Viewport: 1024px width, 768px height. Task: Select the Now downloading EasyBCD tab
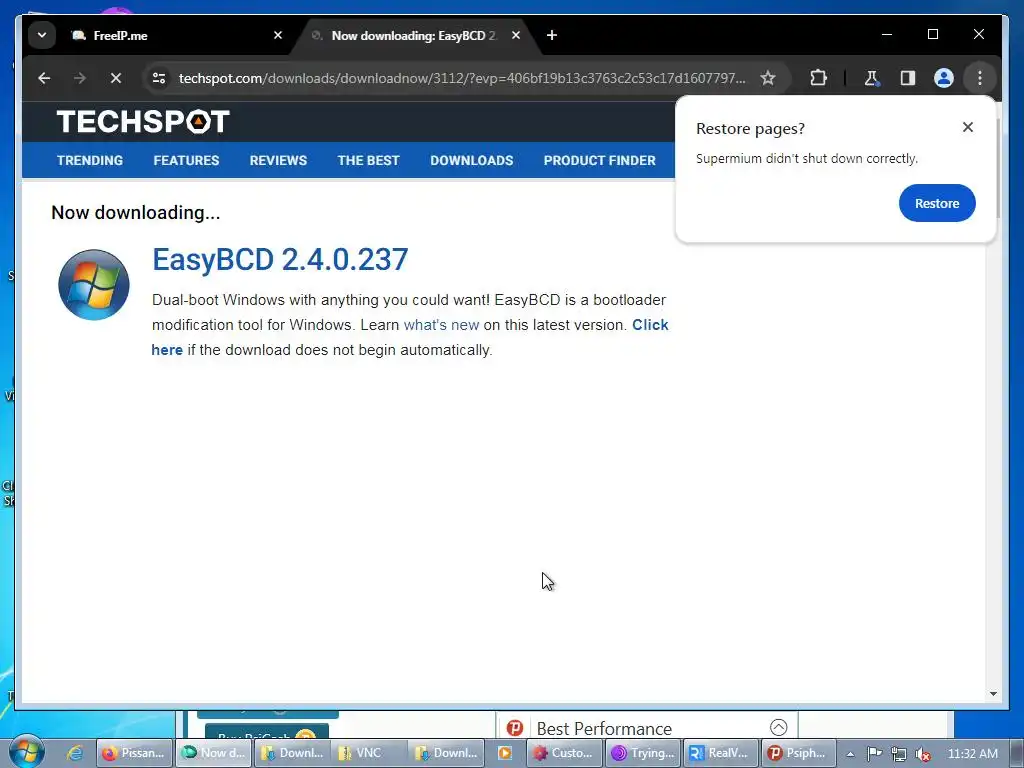click(x=414, y=35)
